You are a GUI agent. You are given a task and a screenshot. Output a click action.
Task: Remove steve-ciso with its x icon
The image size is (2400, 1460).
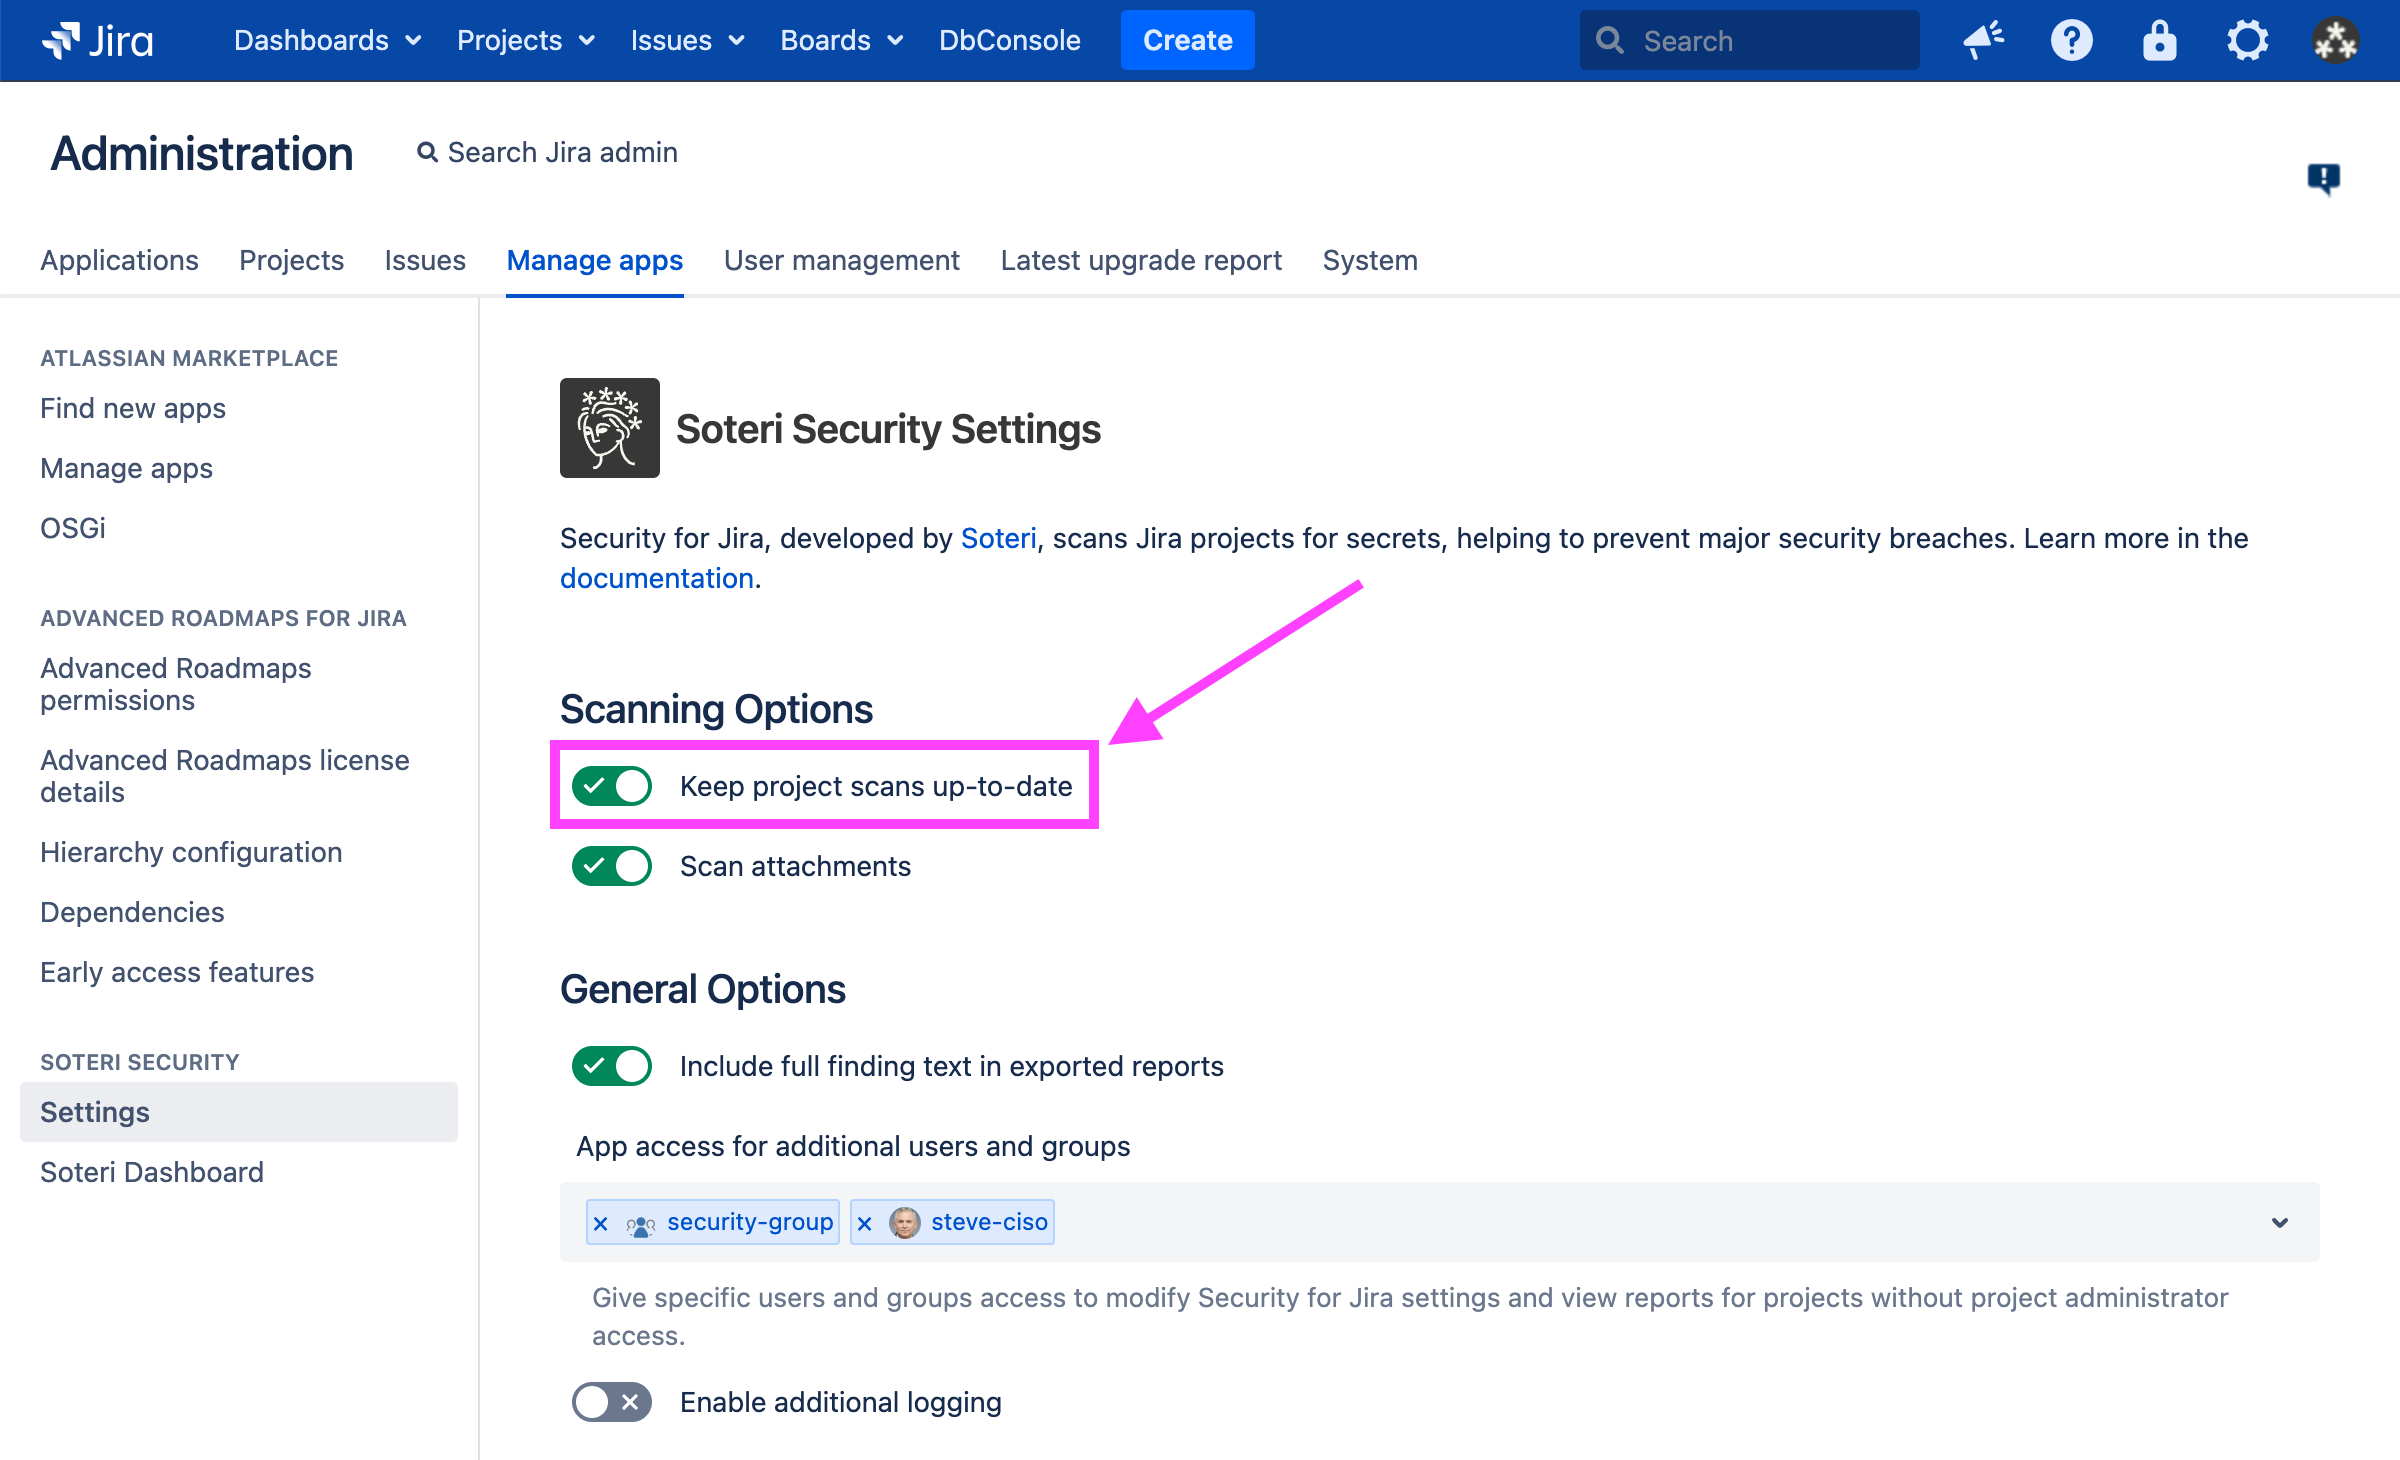pos(865,1223)
